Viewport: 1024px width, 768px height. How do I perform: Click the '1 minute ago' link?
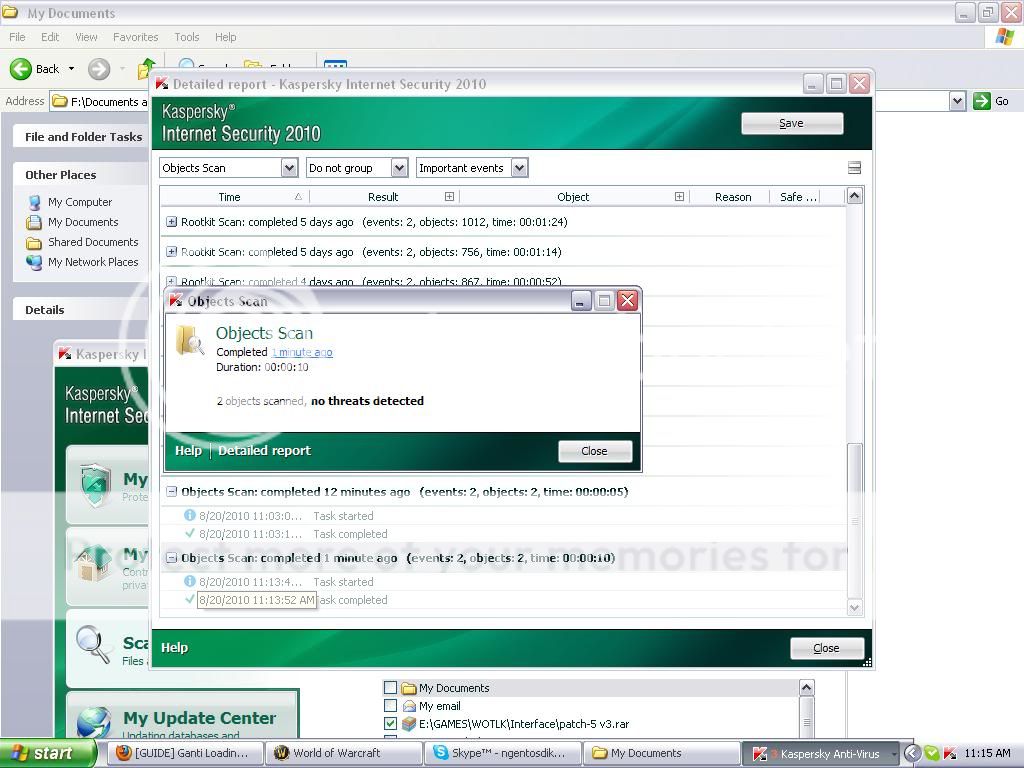tap(302, 352)
